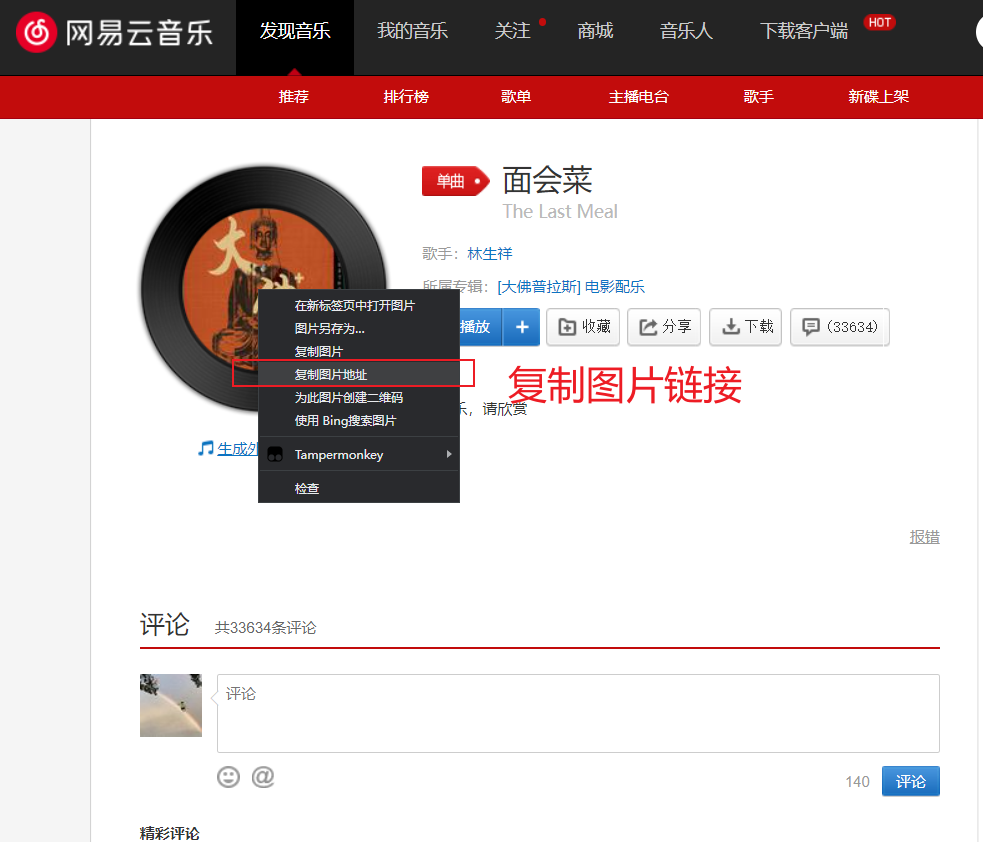The width and height of the screenshot is (983, 842).
Task: Click the blue 播放 play button
Action: (x=481, y=327)
